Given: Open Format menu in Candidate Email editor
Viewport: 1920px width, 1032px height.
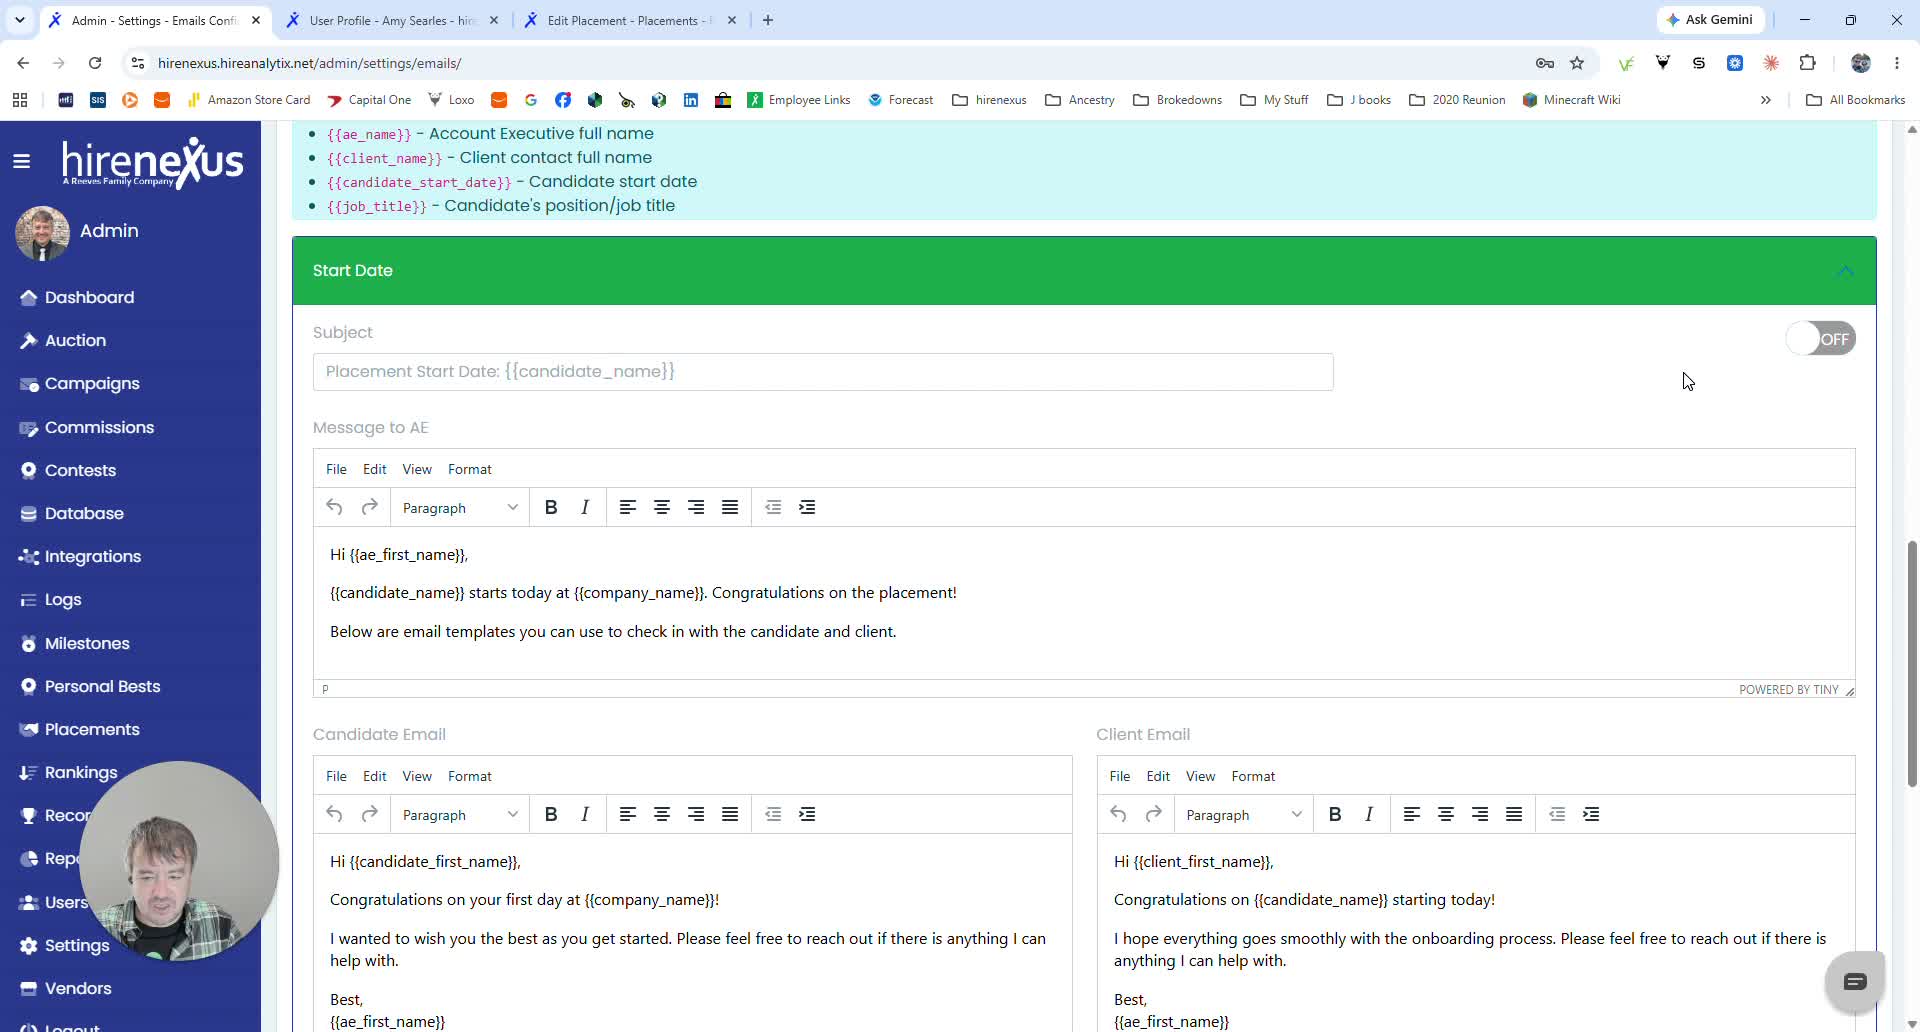Looking at the screenshot, I should (470, 776).
